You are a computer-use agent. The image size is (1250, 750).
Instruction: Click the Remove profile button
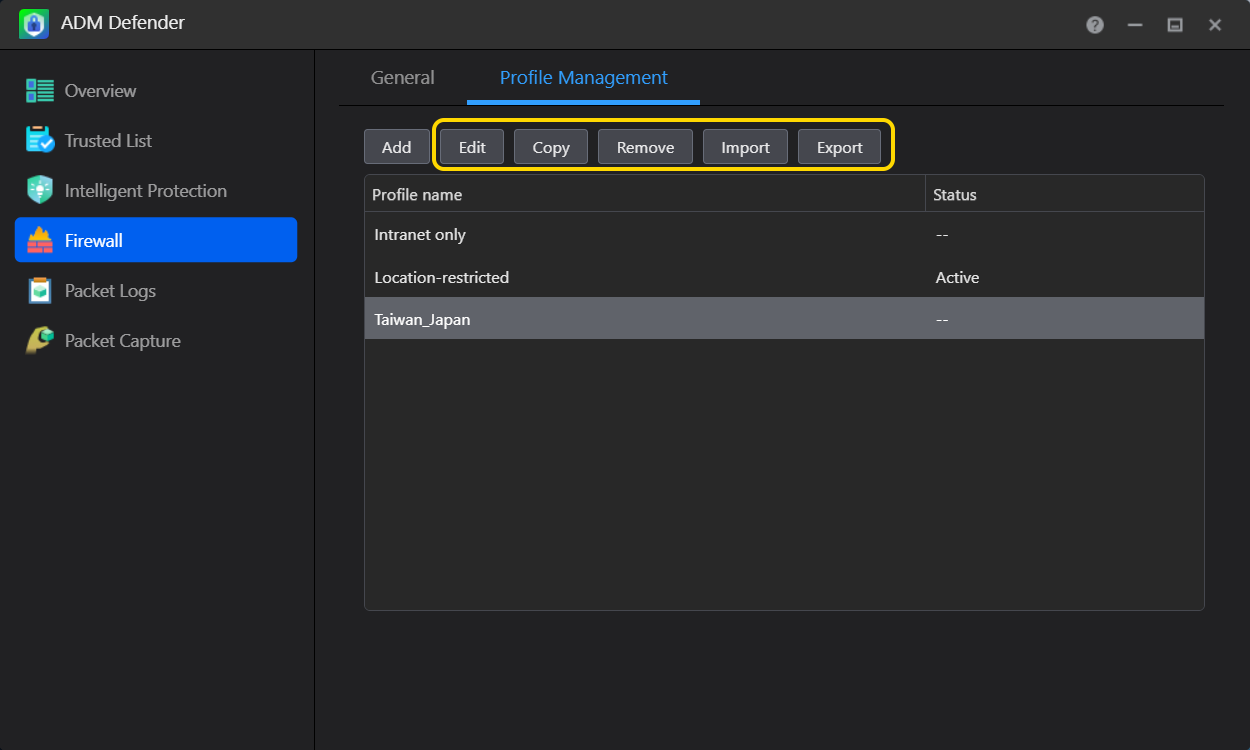coord(645,147)
